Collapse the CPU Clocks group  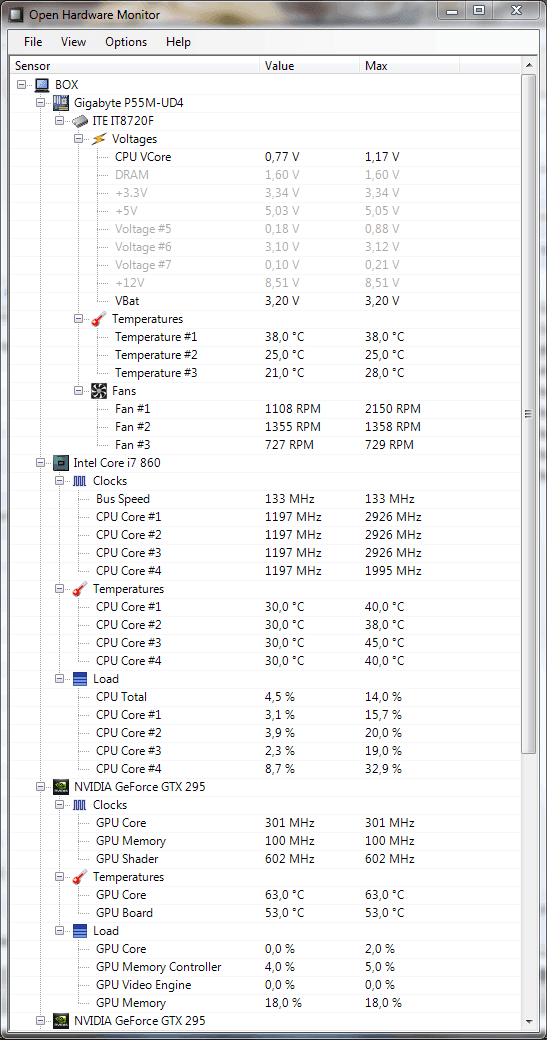59,481
